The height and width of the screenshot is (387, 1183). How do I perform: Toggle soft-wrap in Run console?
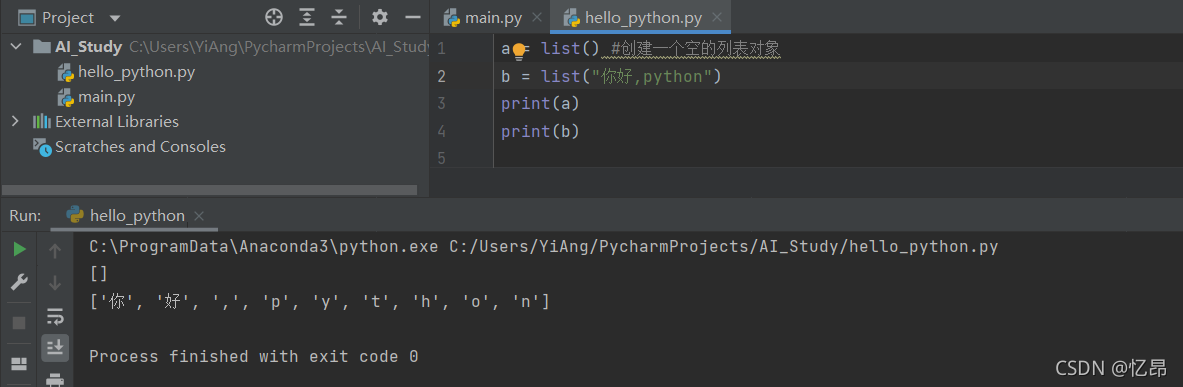click(55, 316)
